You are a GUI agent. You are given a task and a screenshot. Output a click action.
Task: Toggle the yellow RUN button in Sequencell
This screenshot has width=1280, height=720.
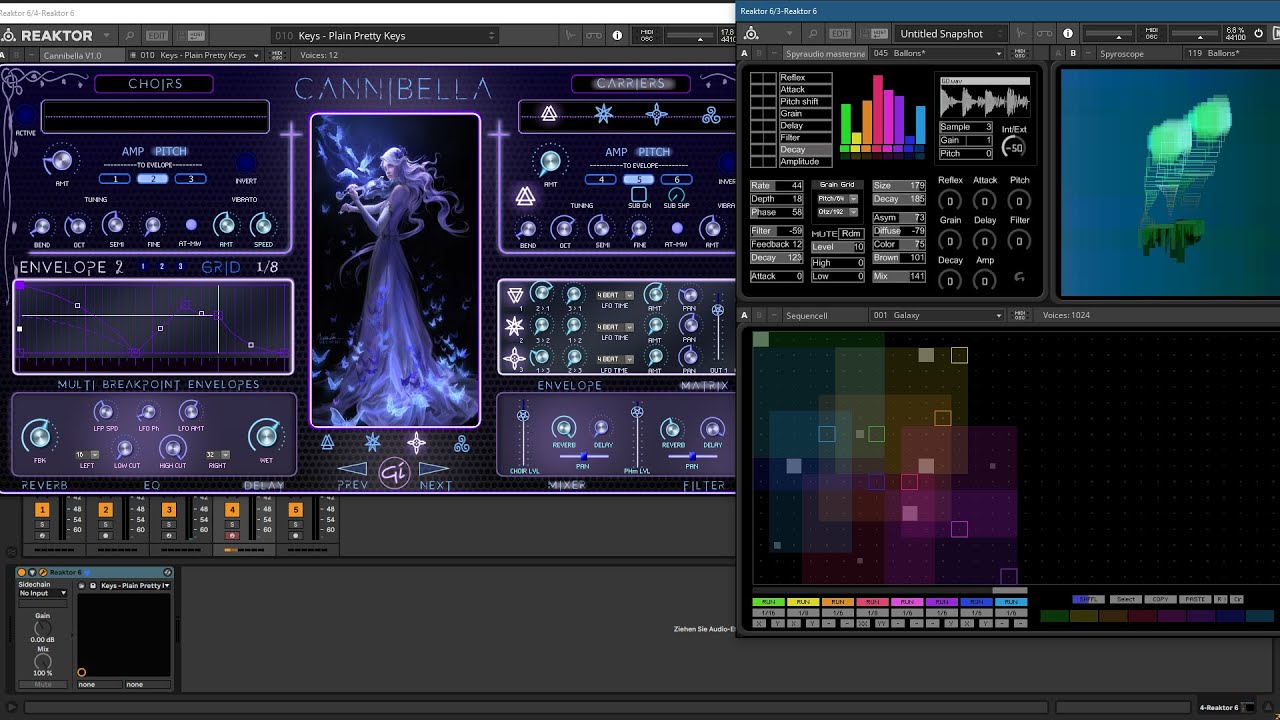click(803, 602)
